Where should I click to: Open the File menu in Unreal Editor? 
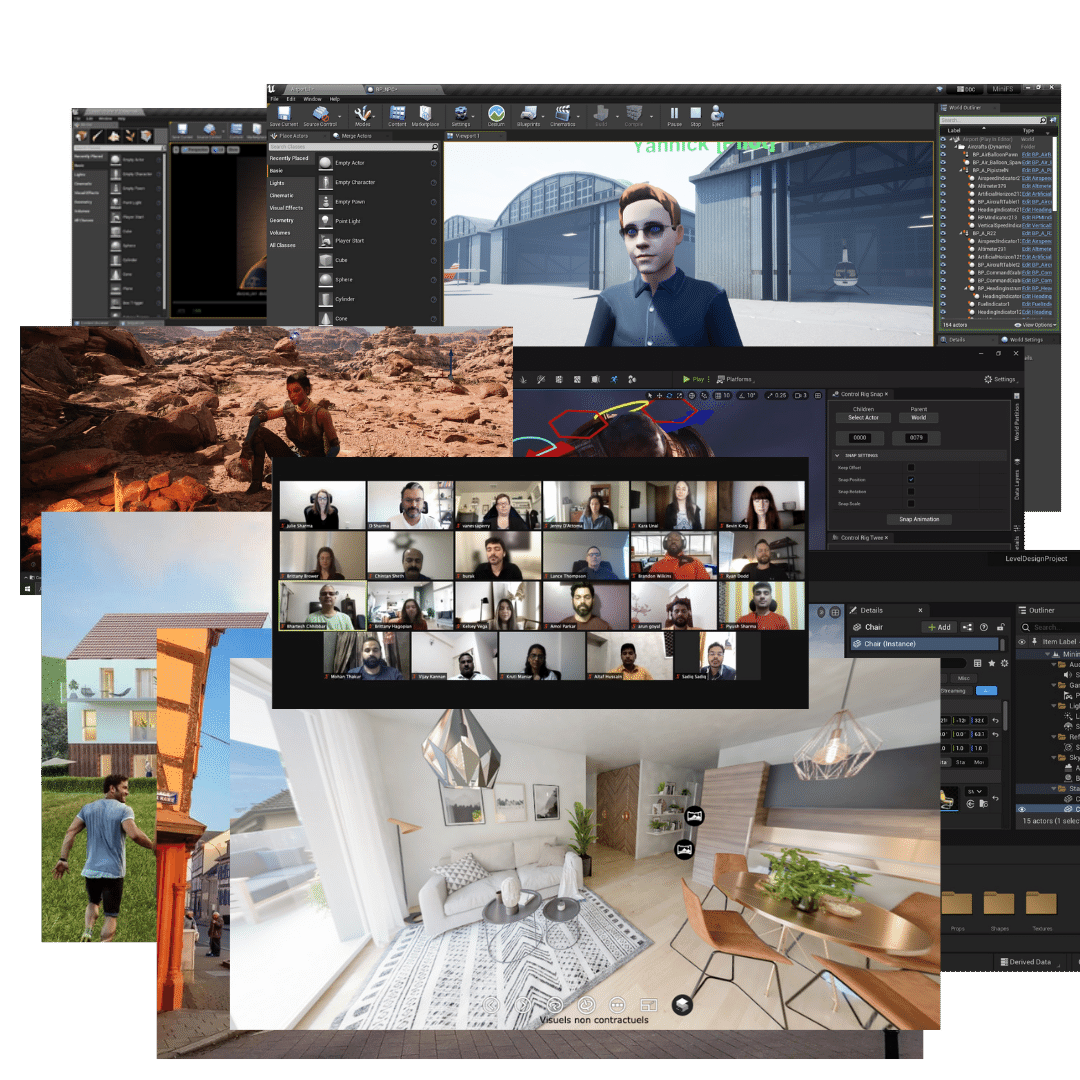(274, 99)
